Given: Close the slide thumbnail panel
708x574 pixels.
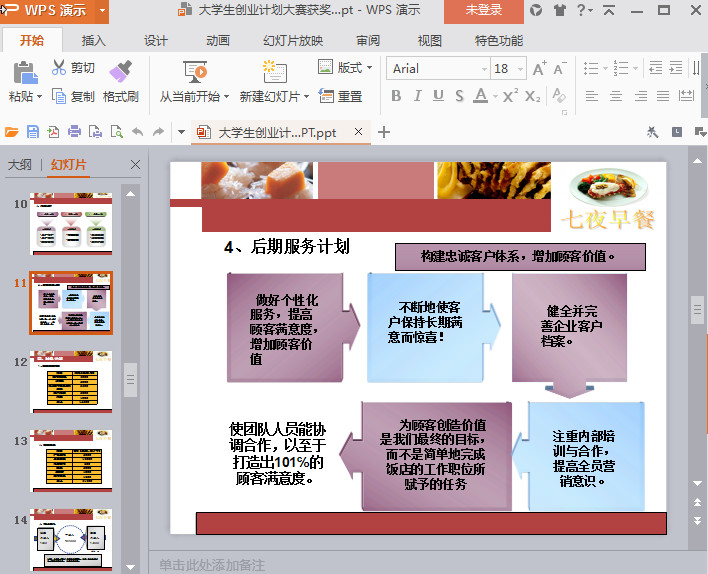Looking at the screenshot, I should 135,164.
